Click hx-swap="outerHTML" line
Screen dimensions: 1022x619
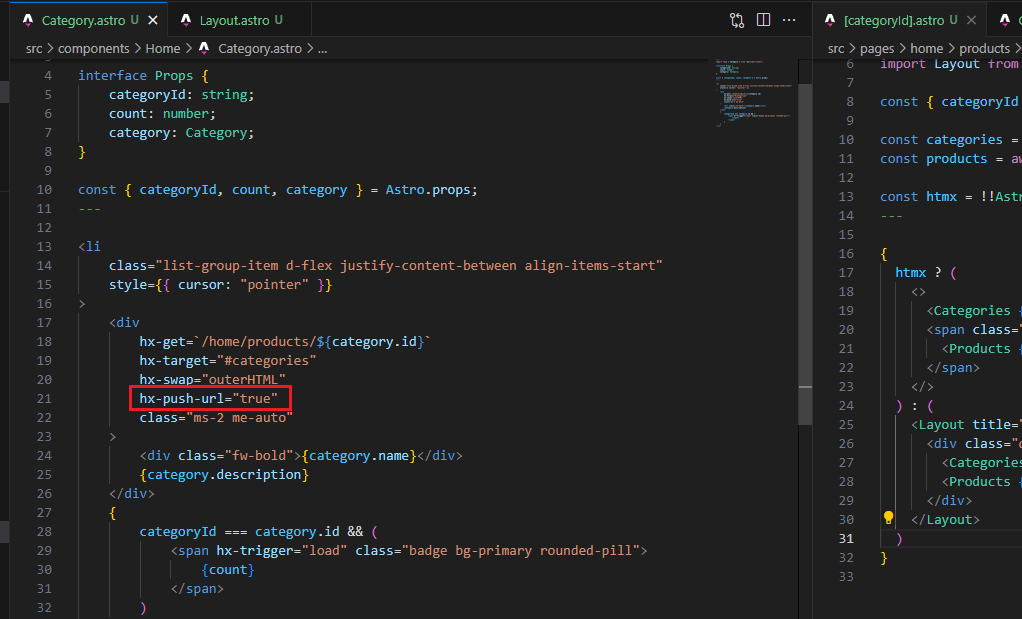(212, 379)
